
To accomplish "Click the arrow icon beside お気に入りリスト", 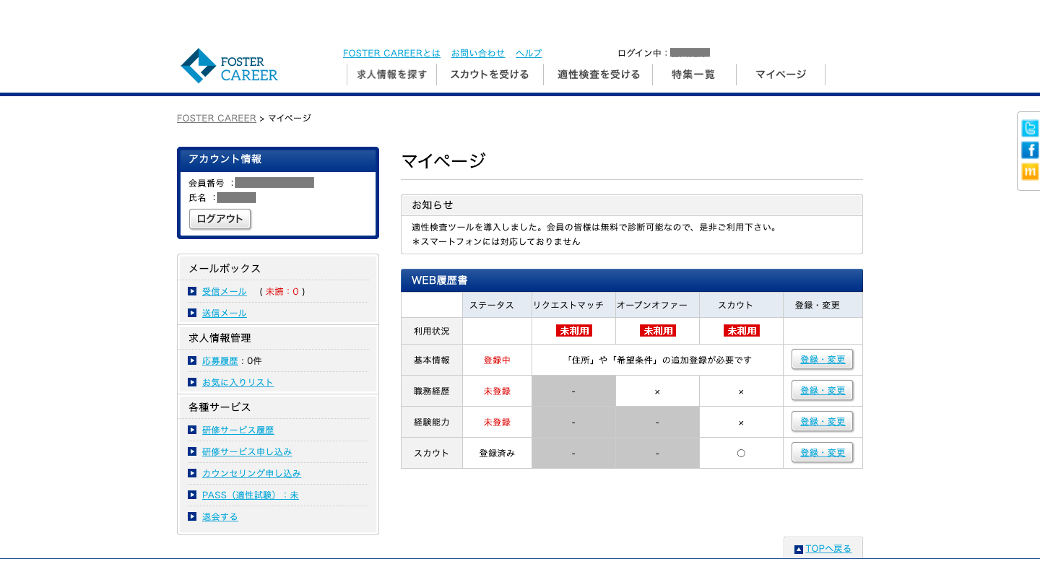I will click(192, 382).
